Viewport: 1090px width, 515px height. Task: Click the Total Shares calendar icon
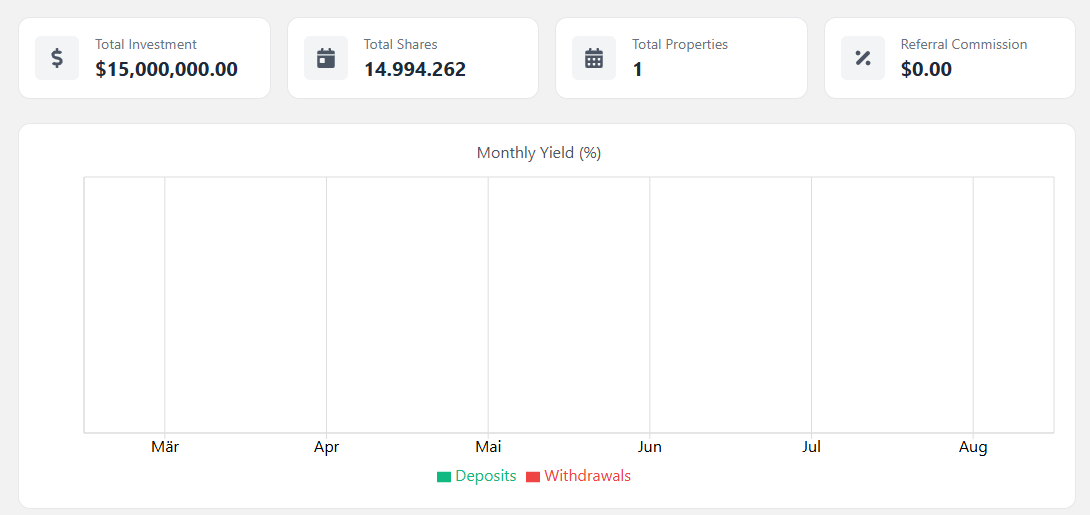pos(326,58)
